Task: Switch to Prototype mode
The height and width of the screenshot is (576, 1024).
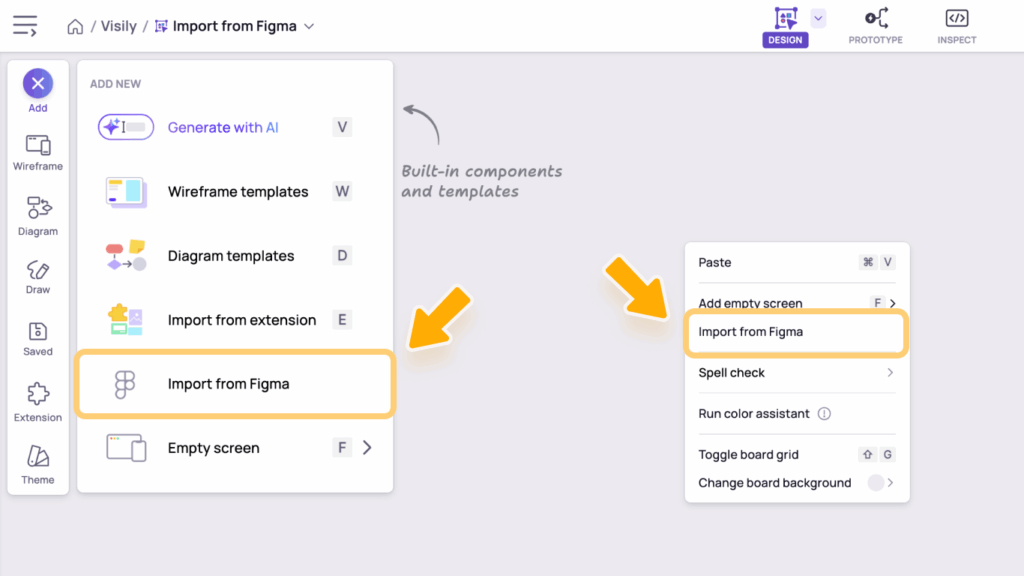Action: point(875,26)
